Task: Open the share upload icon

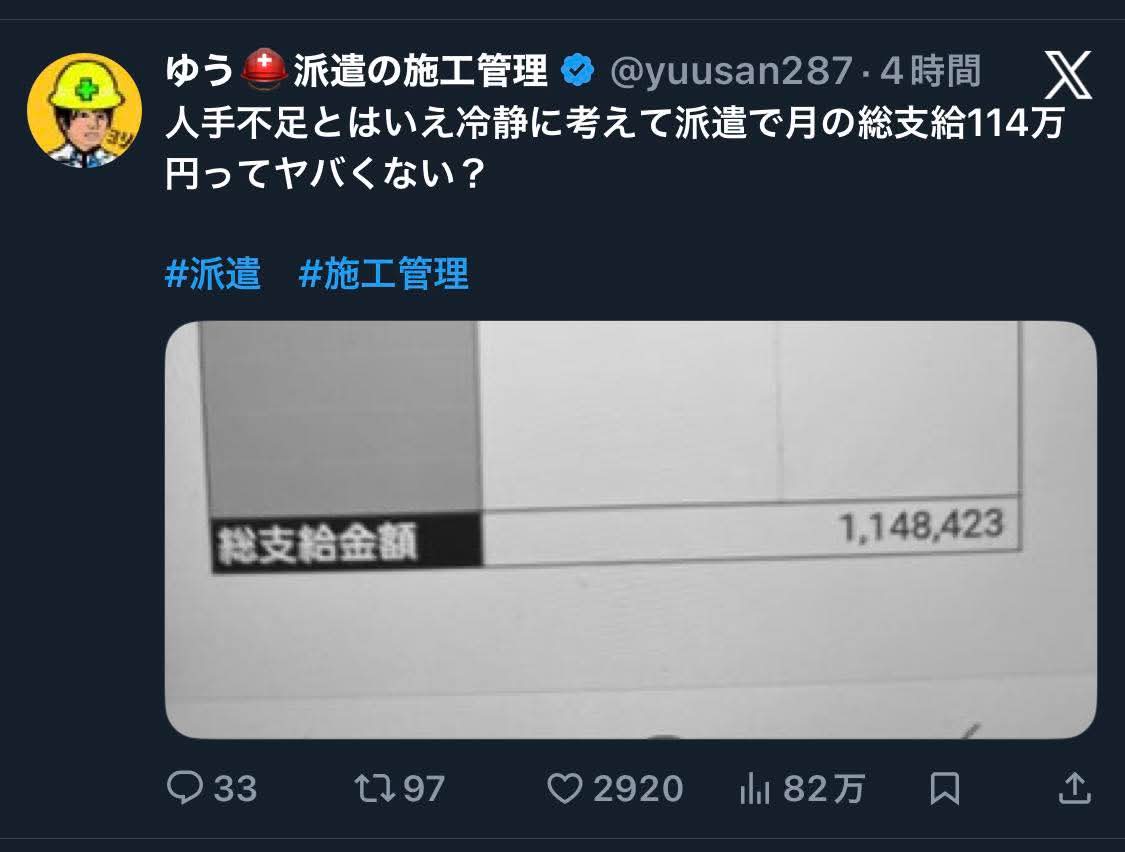Action: [1074, 787]
